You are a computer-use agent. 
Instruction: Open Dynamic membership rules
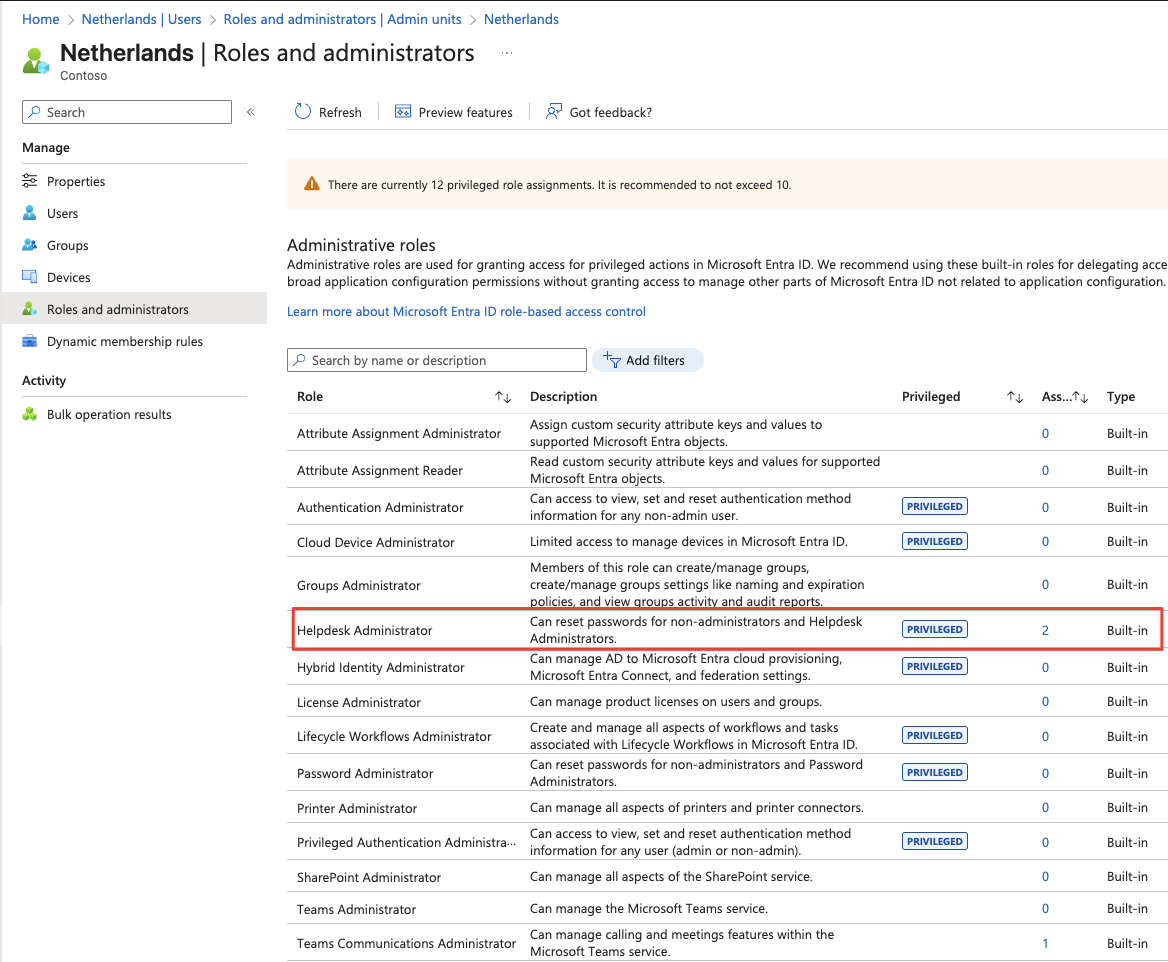click(124, 341)
